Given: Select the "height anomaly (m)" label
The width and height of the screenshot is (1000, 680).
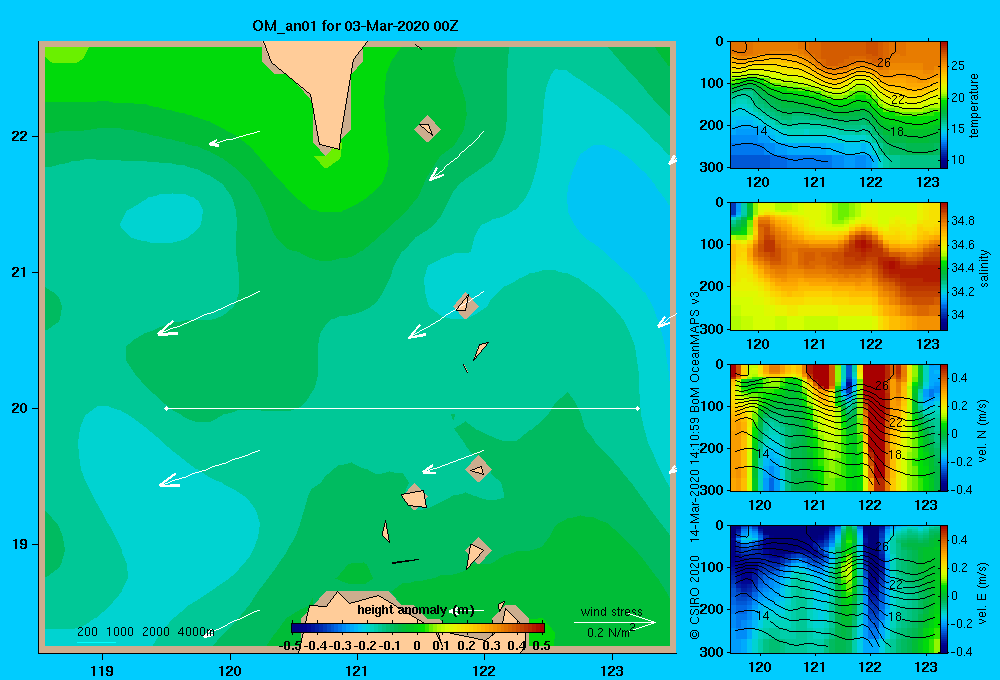Looking at the screenshot, I should pos(416,610).
